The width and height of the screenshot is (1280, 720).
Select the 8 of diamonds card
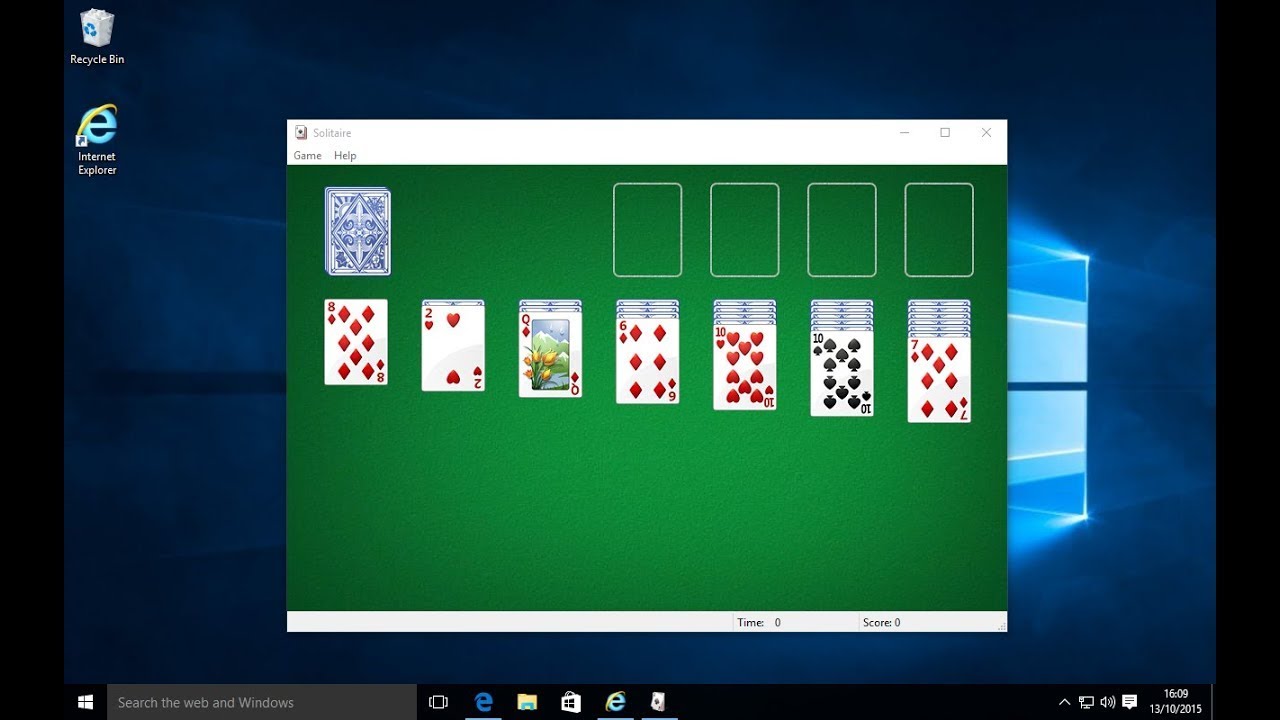coord(356,342)
